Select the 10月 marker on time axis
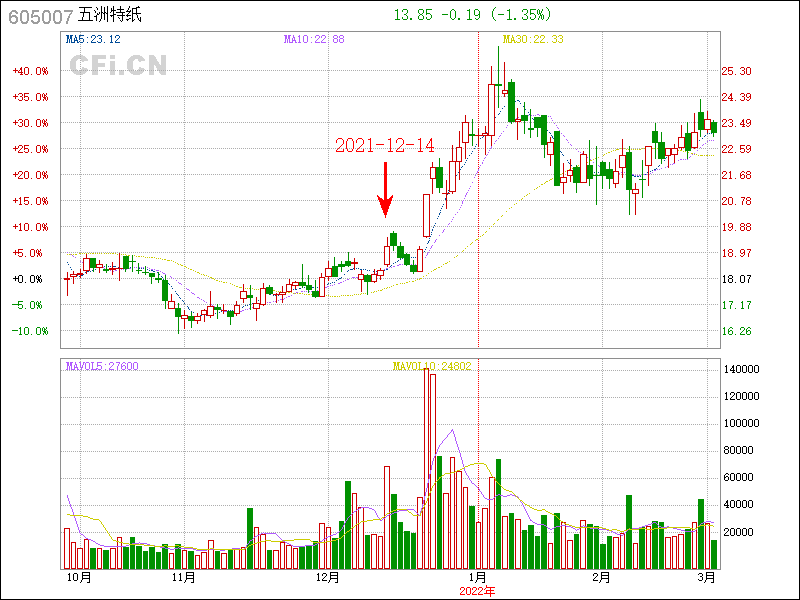This screenshot has height=600, width=800. coord(79,577)
